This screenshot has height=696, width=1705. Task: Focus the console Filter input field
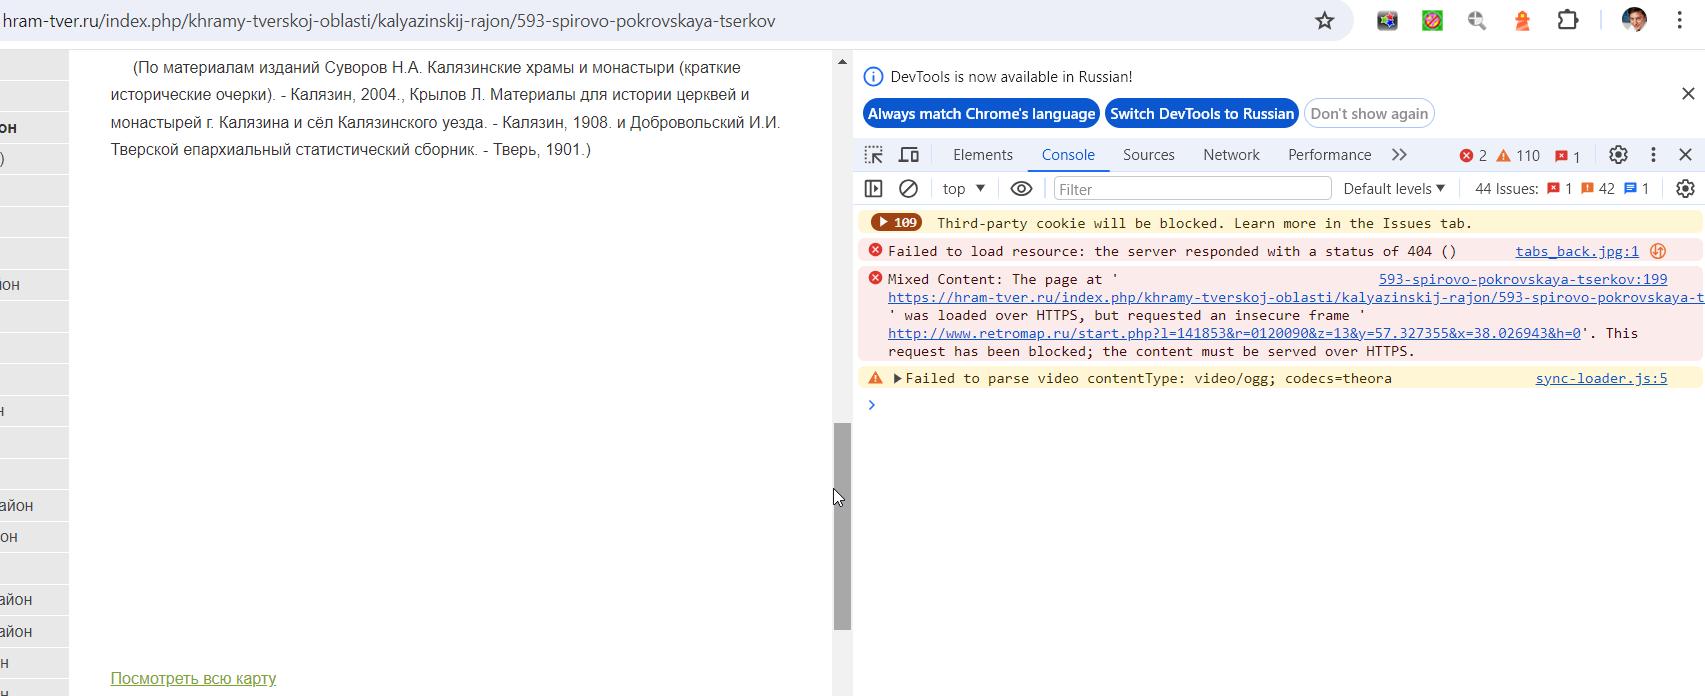(x=1192, y=189)
